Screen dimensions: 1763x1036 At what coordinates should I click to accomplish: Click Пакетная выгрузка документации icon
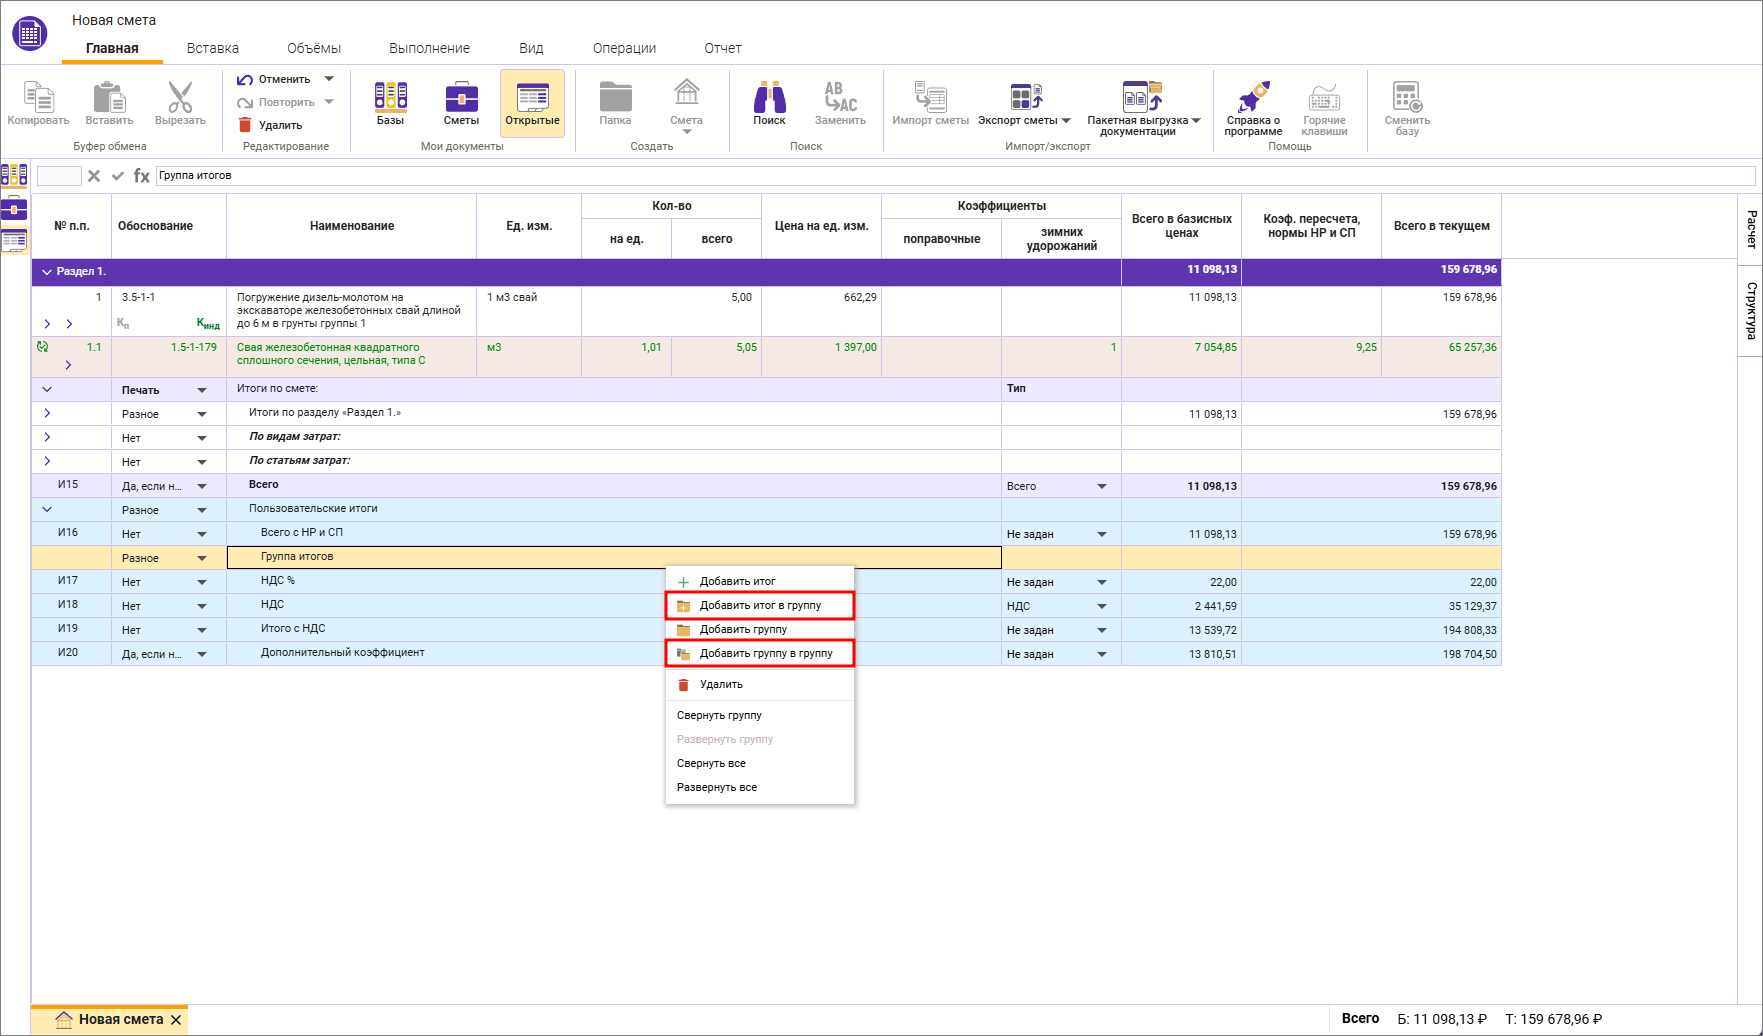coord(1142,98)
